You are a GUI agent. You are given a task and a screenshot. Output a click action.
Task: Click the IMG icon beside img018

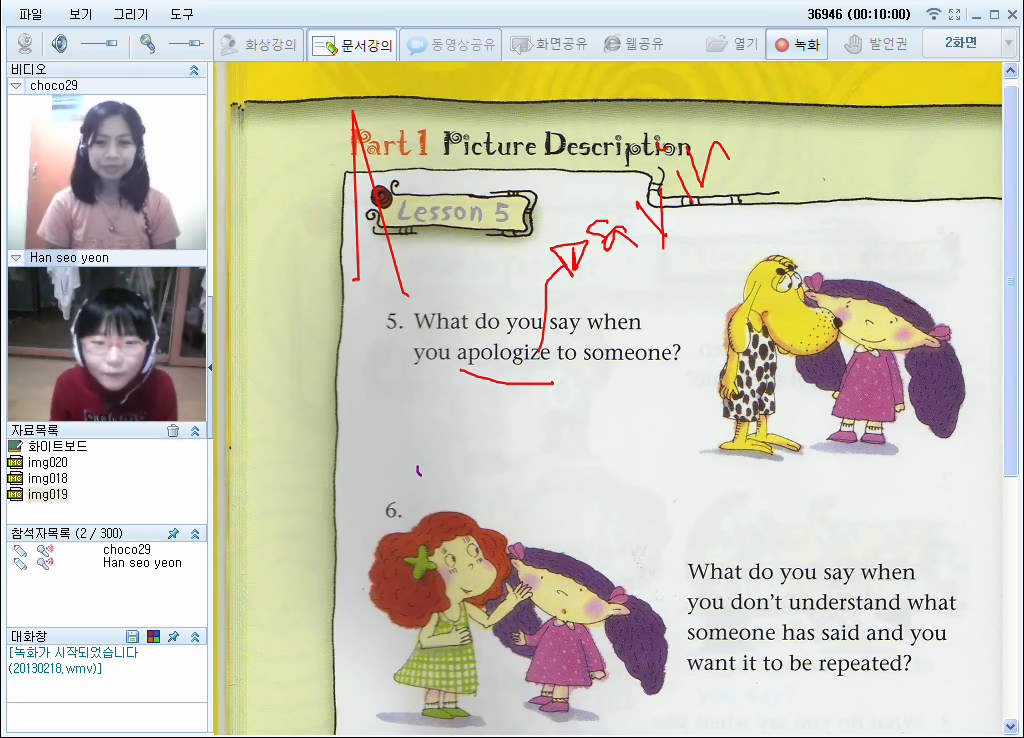pos(15,479)
